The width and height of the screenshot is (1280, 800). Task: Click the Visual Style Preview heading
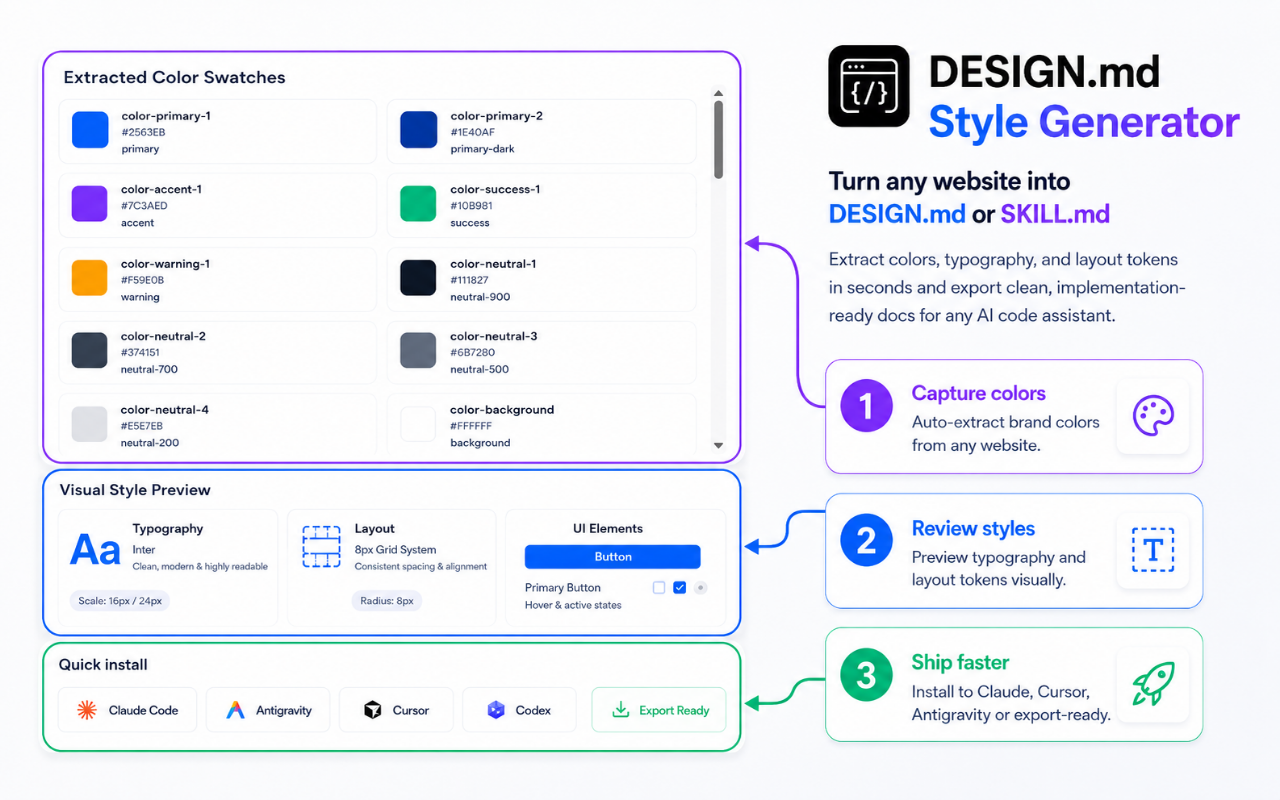[x=135, y=490]
